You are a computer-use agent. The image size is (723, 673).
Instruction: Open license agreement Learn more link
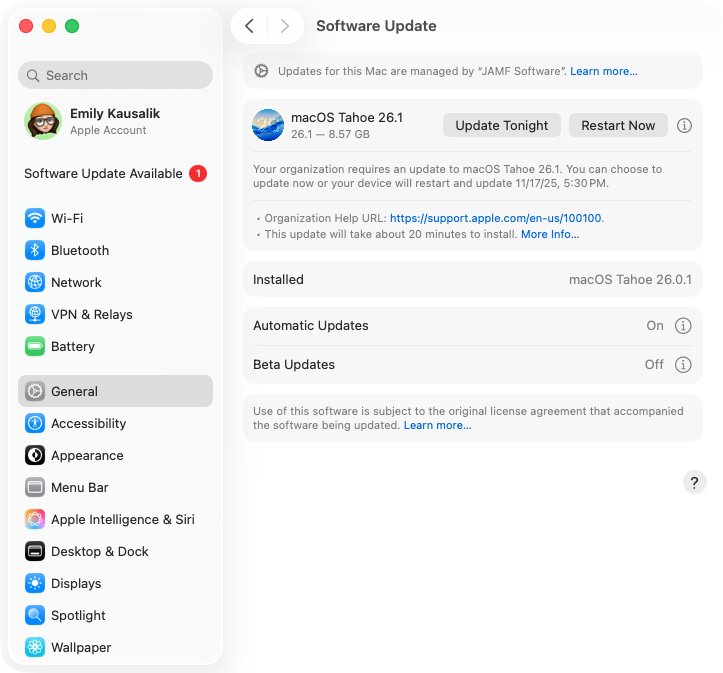point(438,425)
